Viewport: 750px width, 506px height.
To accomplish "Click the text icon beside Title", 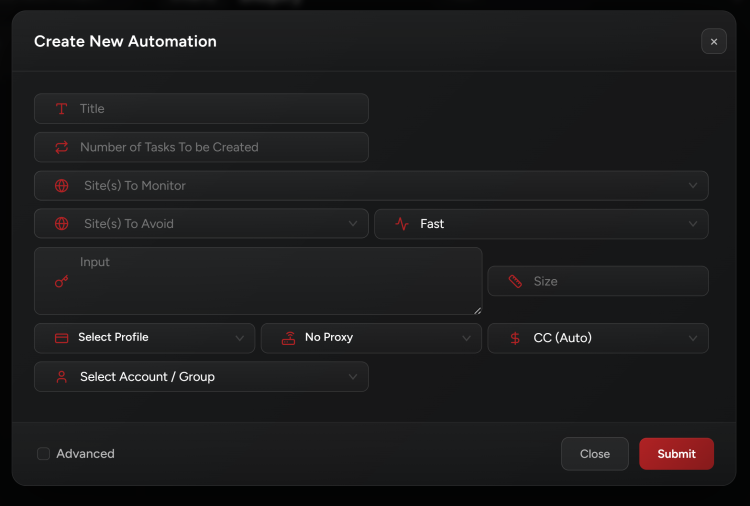I will (61, 109).
